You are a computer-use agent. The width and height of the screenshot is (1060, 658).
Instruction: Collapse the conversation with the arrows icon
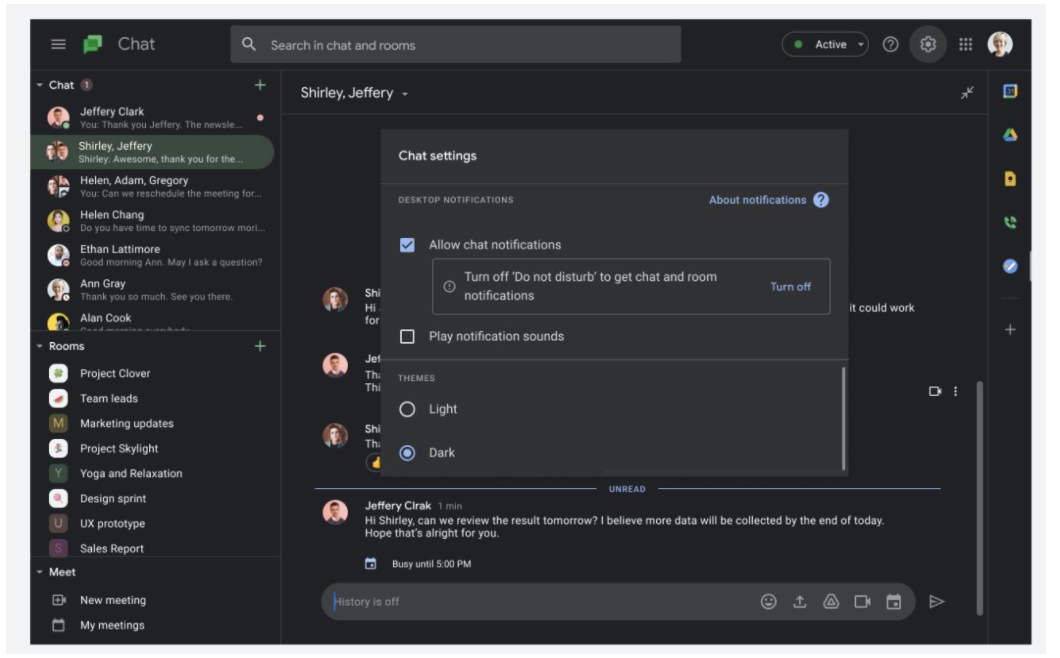point(967,93)
